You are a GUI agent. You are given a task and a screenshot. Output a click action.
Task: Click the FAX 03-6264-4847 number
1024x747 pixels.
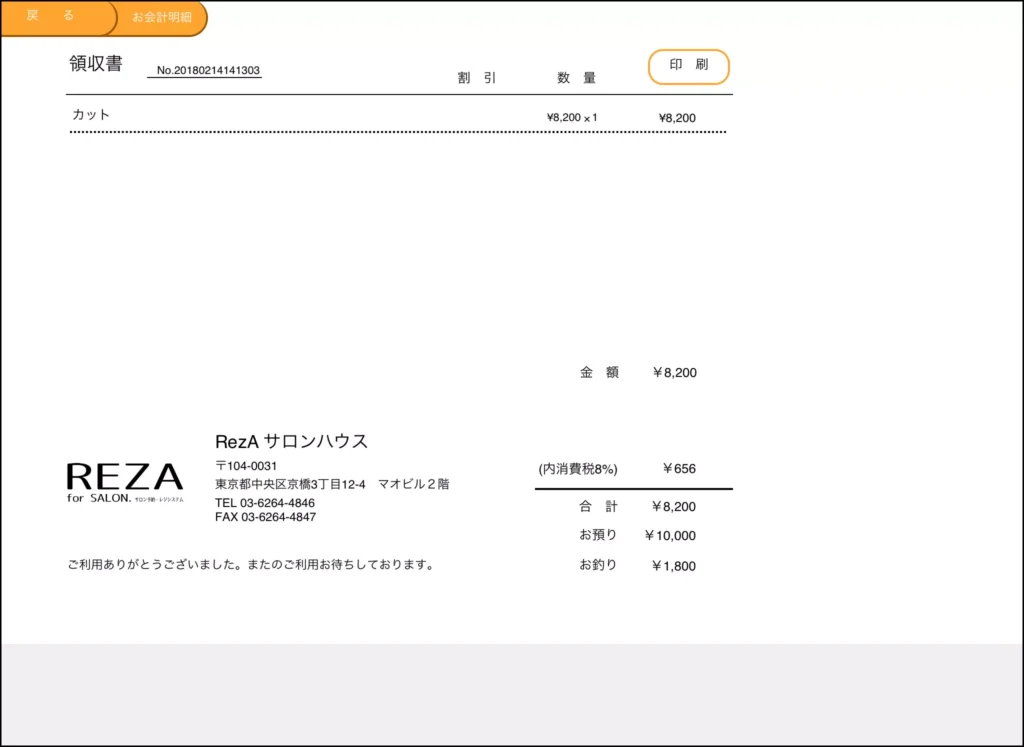coord(265,517)
